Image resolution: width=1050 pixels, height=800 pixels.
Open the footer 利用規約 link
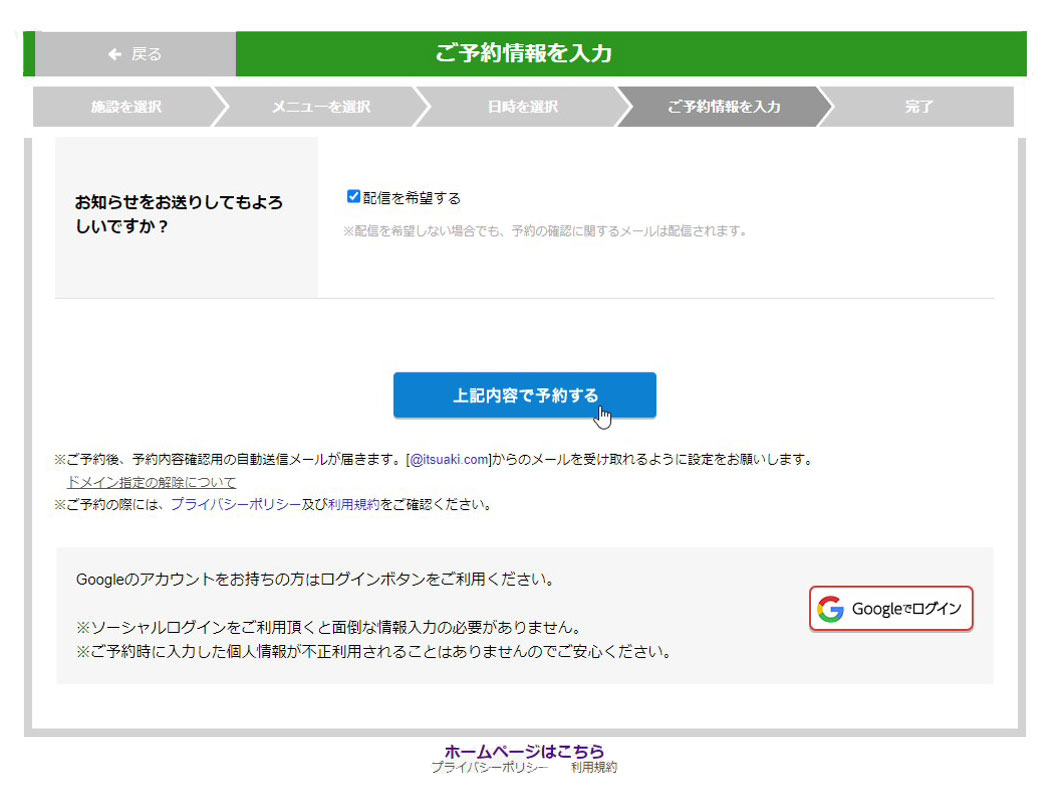click(594, 768)
